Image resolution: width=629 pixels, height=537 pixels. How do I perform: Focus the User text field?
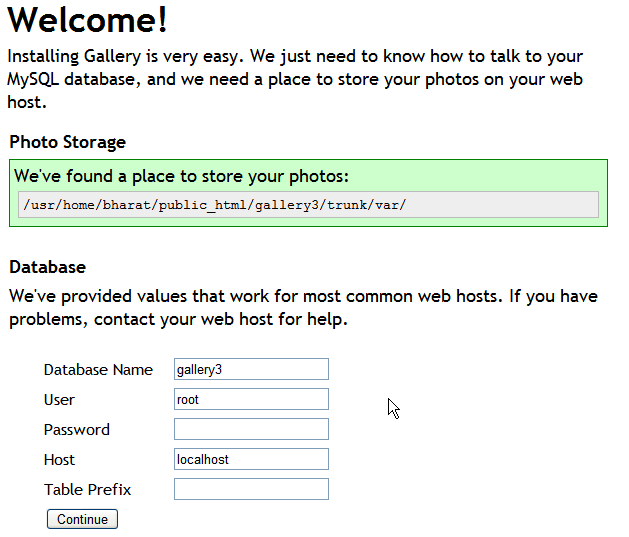(251, 399)
